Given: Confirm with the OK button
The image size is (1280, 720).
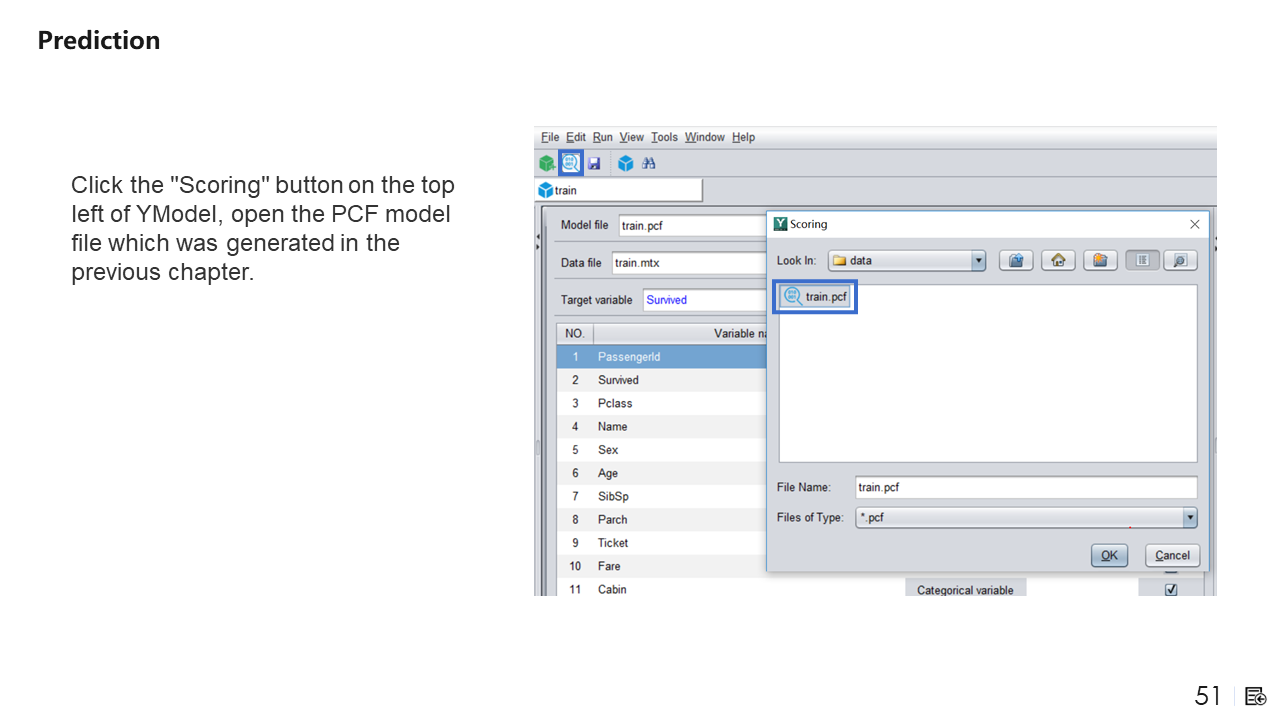Looking at the screenshot, I should 1109,556.
